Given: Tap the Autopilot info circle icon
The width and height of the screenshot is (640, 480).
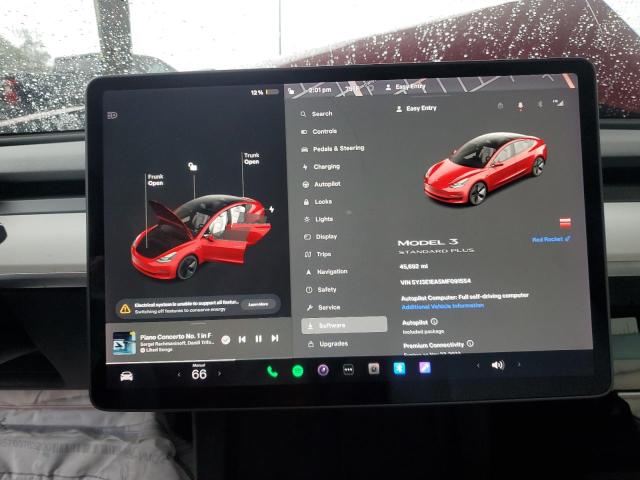Looking at the screenshot, I should [434, 322].
